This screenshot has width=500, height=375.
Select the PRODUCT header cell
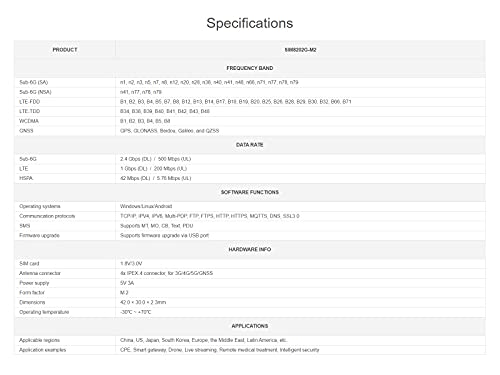[65, 50]
